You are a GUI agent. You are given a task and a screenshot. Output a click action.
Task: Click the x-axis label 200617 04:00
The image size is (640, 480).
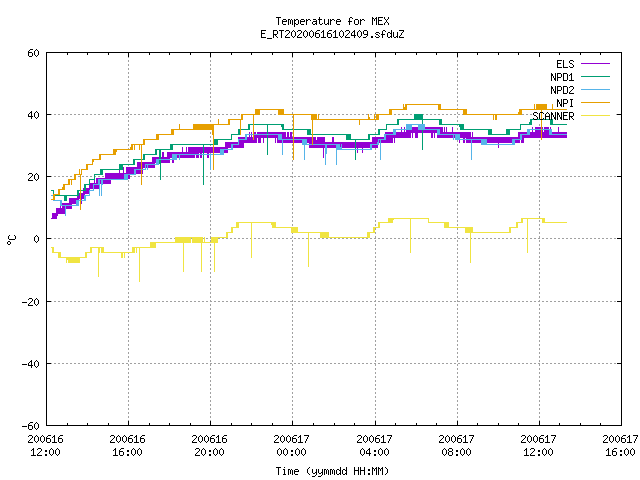(x=374, y=446)
